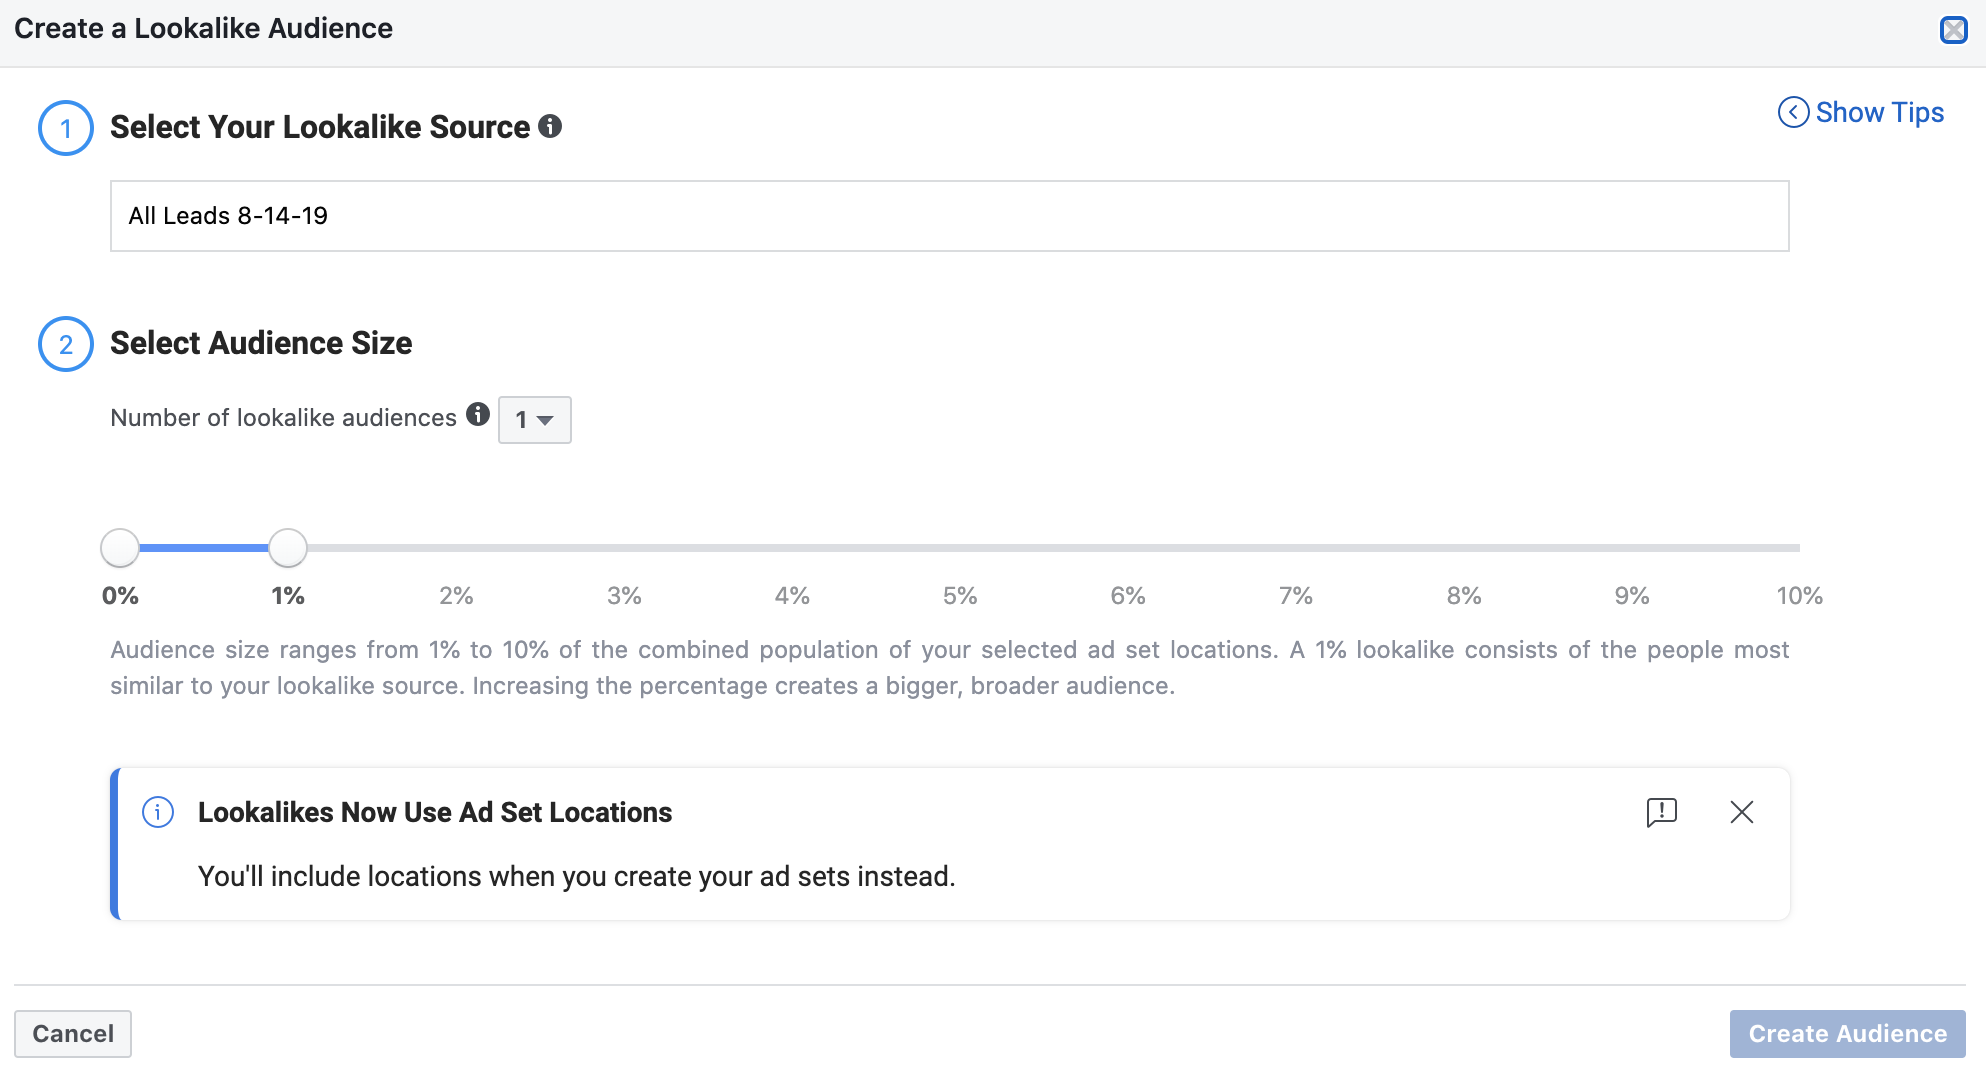Click the Cancel button

click(x=73, y=1033)
